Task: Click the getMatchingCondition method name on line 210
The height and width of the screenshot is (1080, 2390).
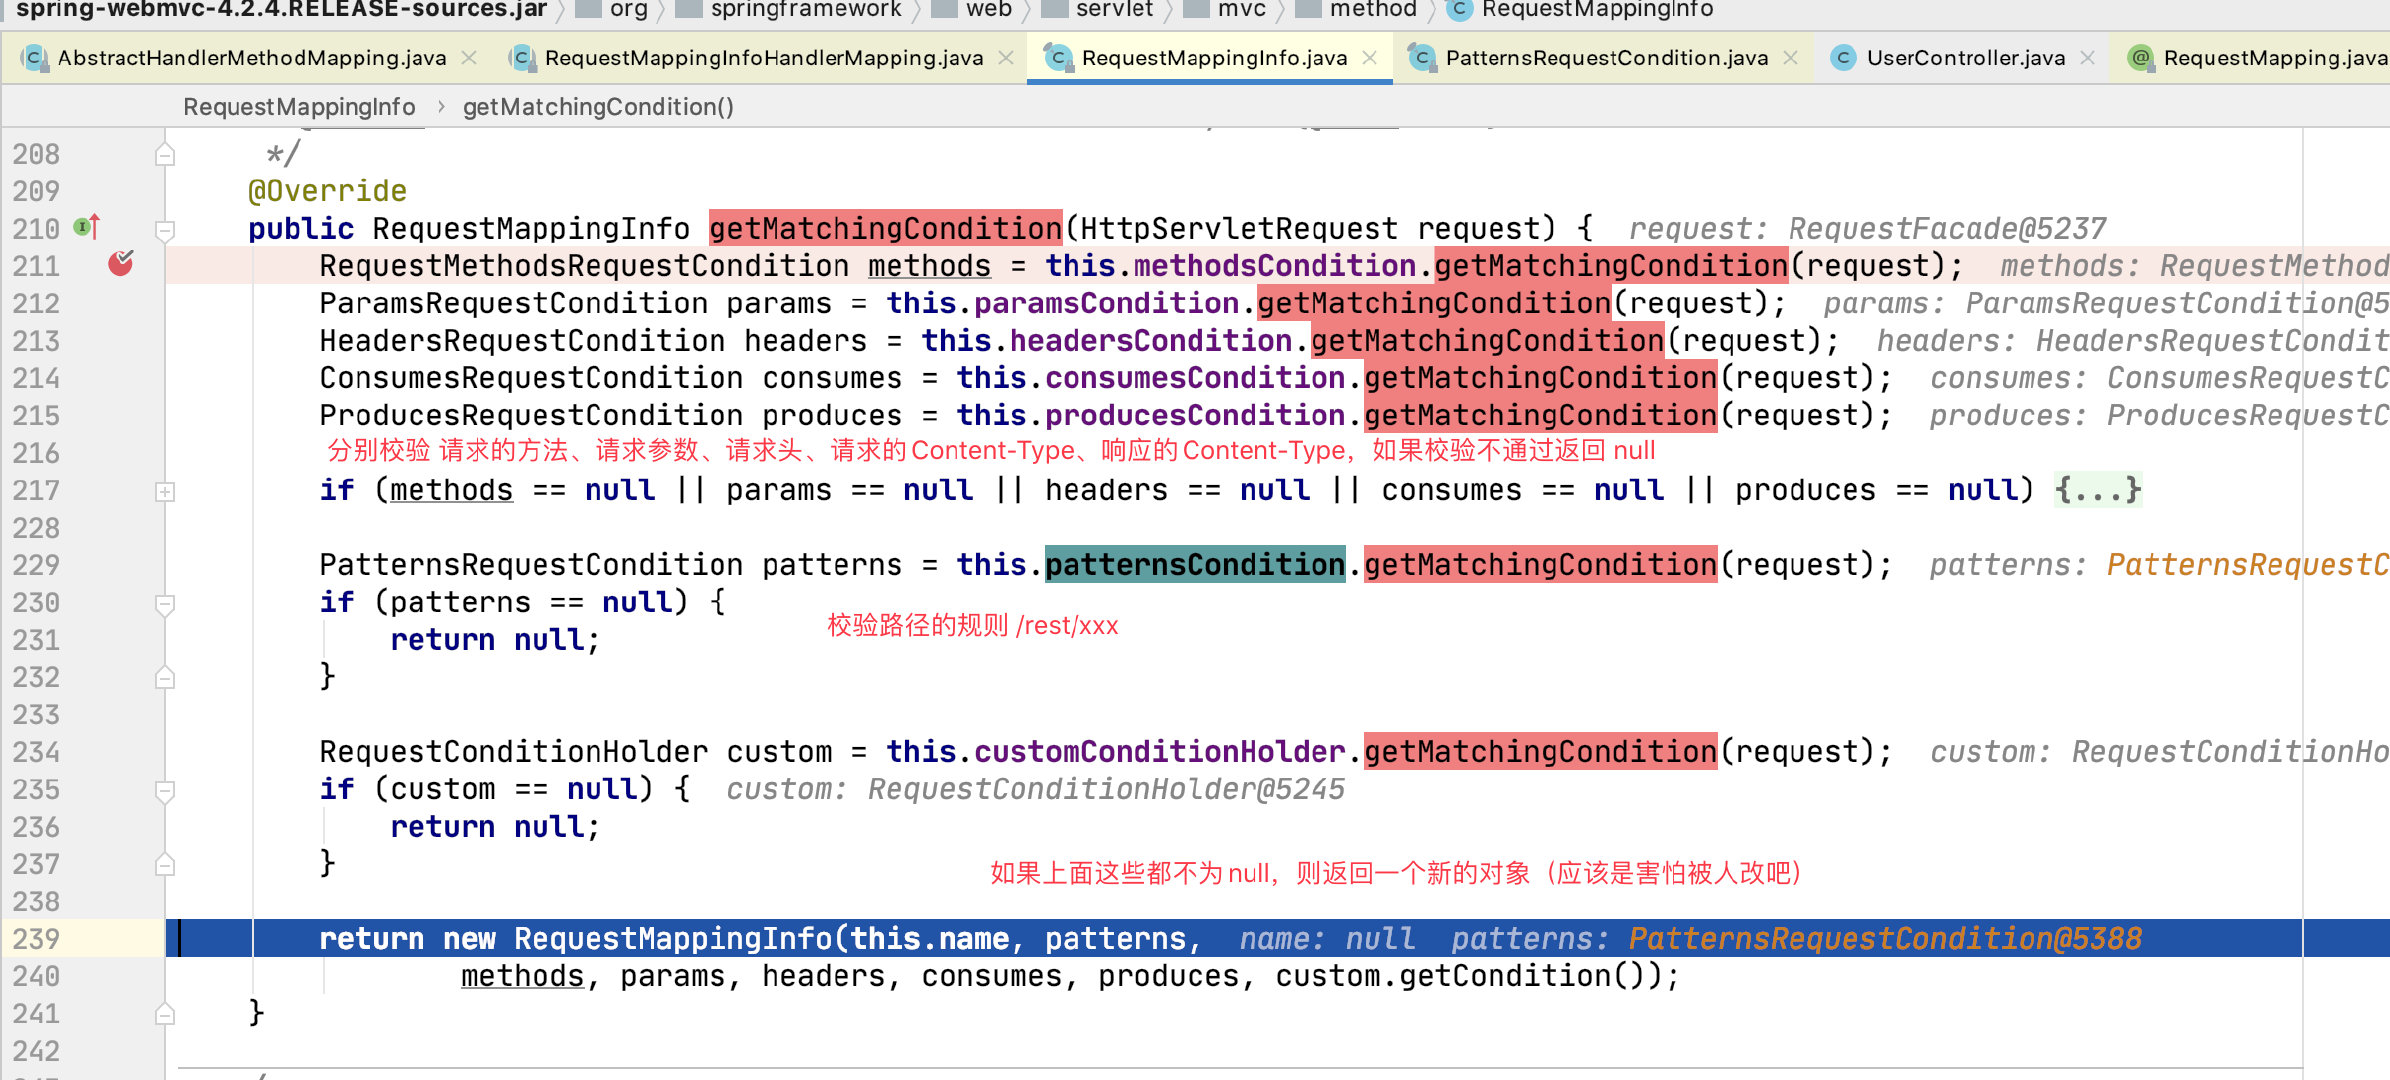Action: pos(886,229)
